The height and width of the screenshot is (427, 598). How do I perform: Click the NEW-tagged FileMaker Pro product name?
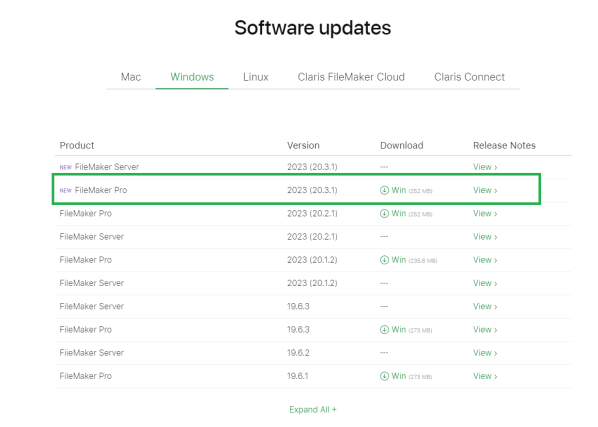pyautogui.click(x=101, y=190)
